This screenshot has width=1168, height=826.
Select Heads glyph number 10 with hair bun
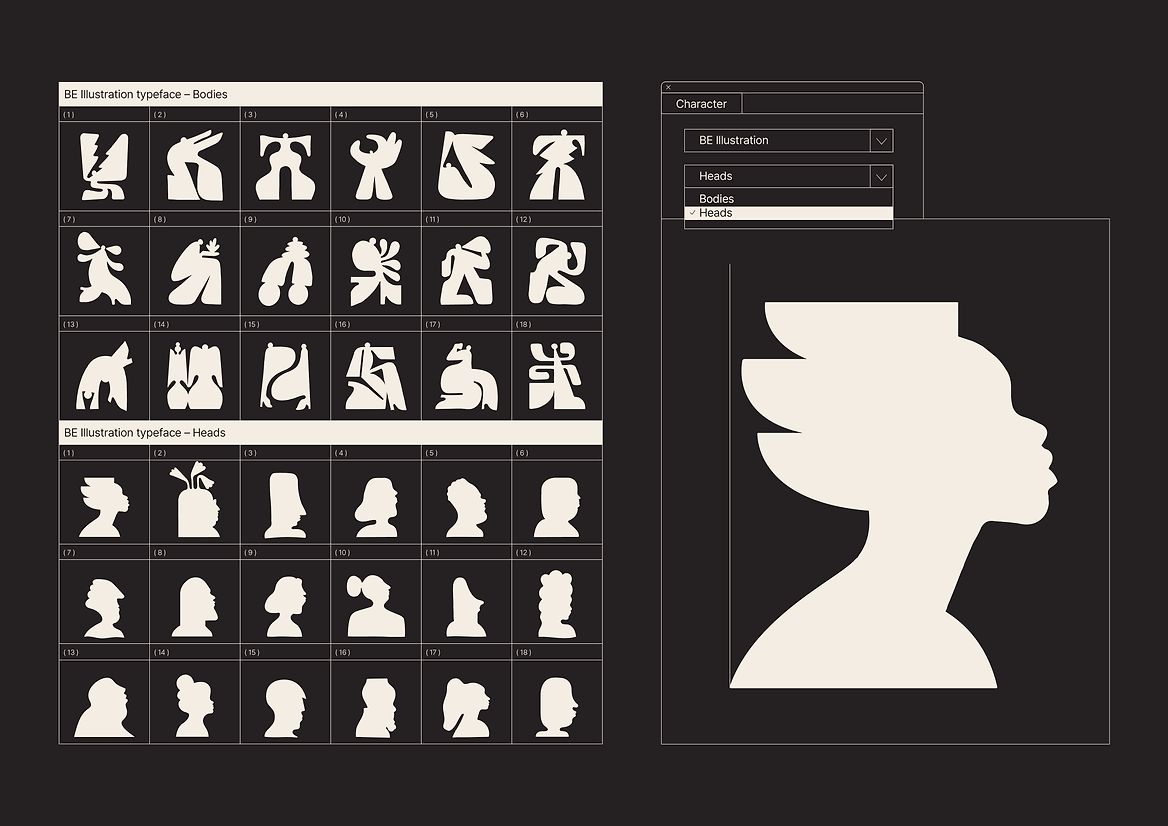[x=376, y=606]
